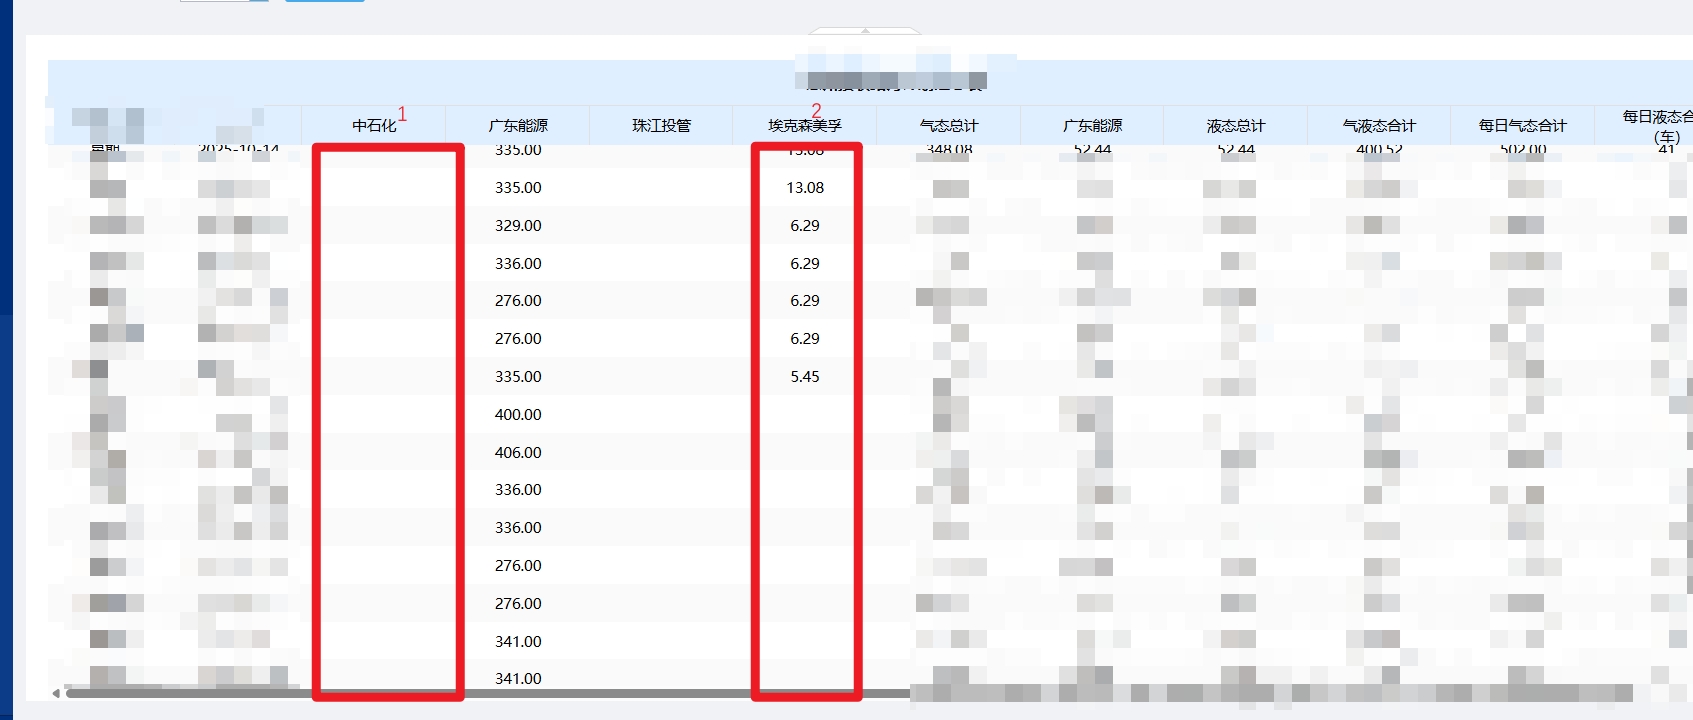The width and height of the screenshot is (1693, 720).
Task: Click the 6.29 cell beside 336.00
Action: pyautogui.click(x=805, y=264)
